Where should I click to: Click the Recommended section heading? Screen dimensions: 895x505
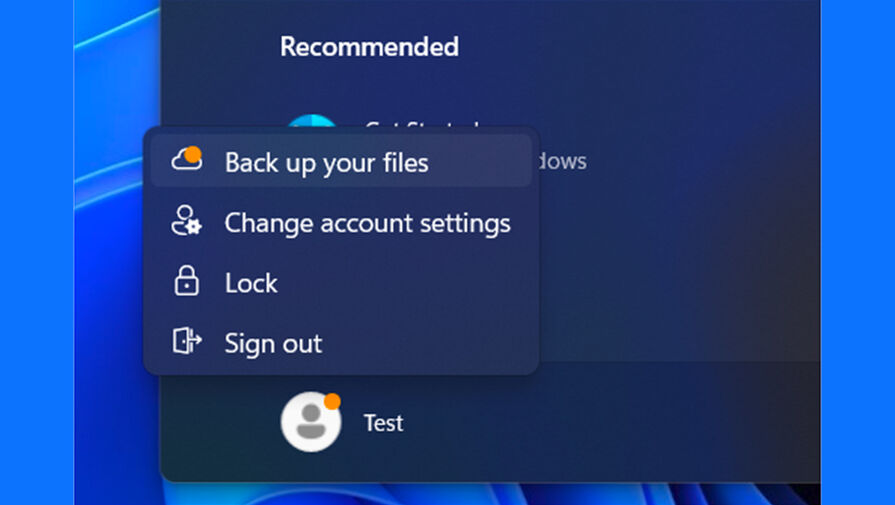pyautogui.click(x=369, y=46)
